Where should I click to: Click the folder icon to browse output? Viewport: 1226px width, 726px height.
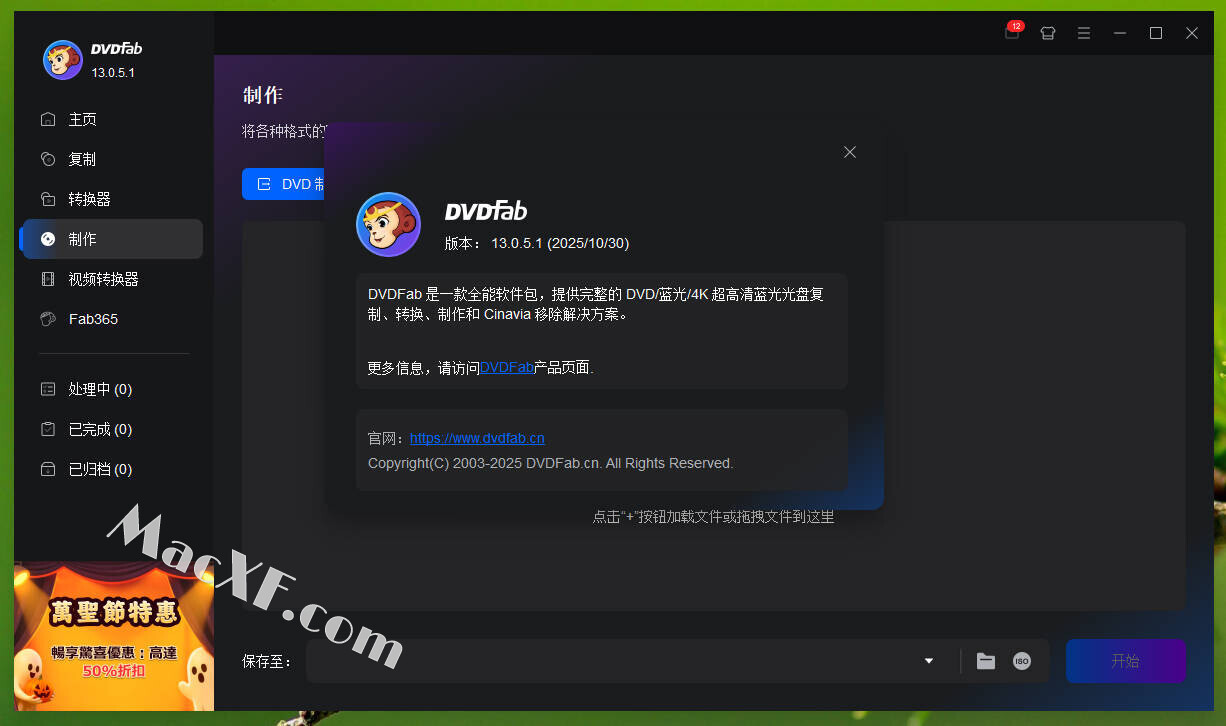pyautogui.click(x=986, y=661)
